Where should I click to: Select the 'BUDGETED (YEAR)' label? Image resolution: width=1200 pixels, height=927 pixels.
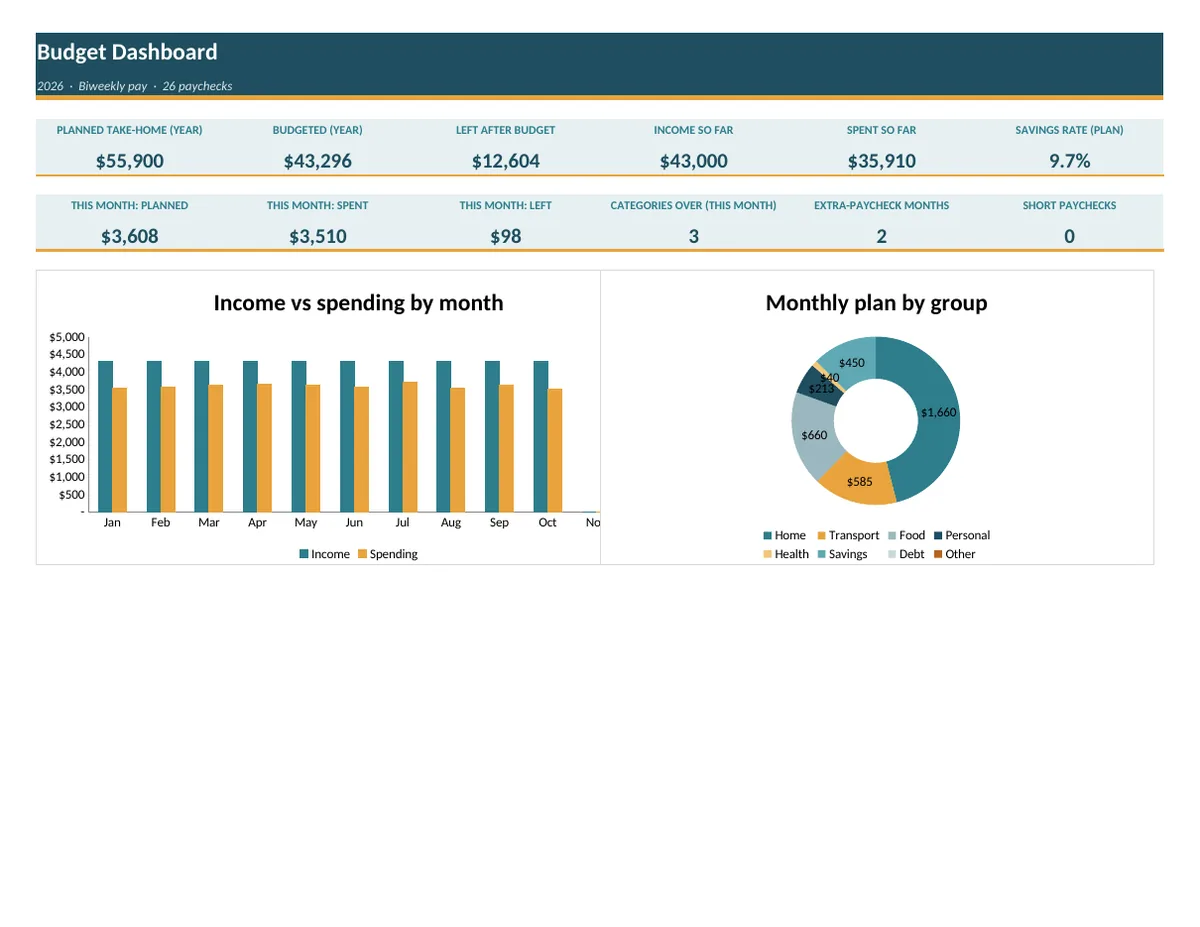[317, 130]
